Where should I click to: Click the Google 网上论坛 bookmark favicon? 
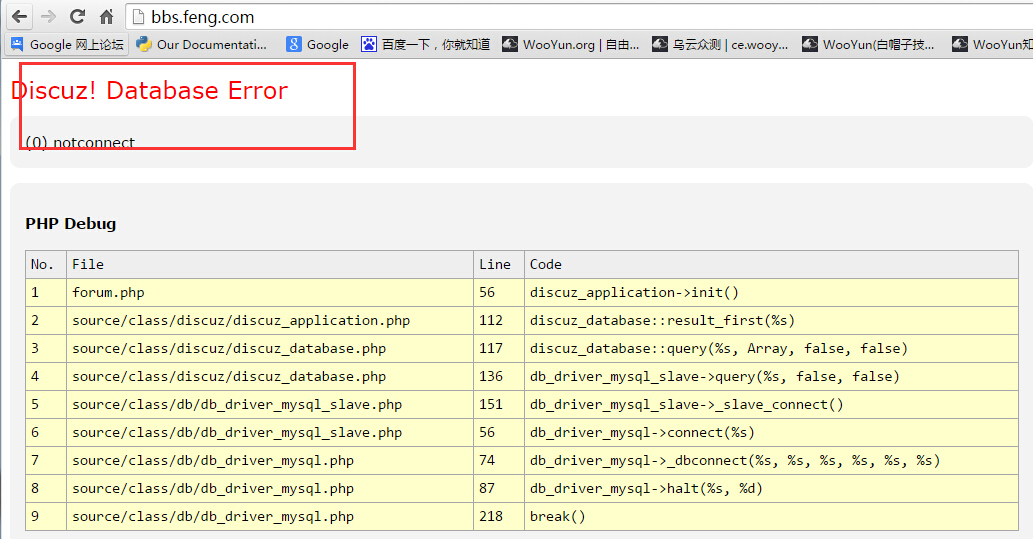tap(17, 44)
